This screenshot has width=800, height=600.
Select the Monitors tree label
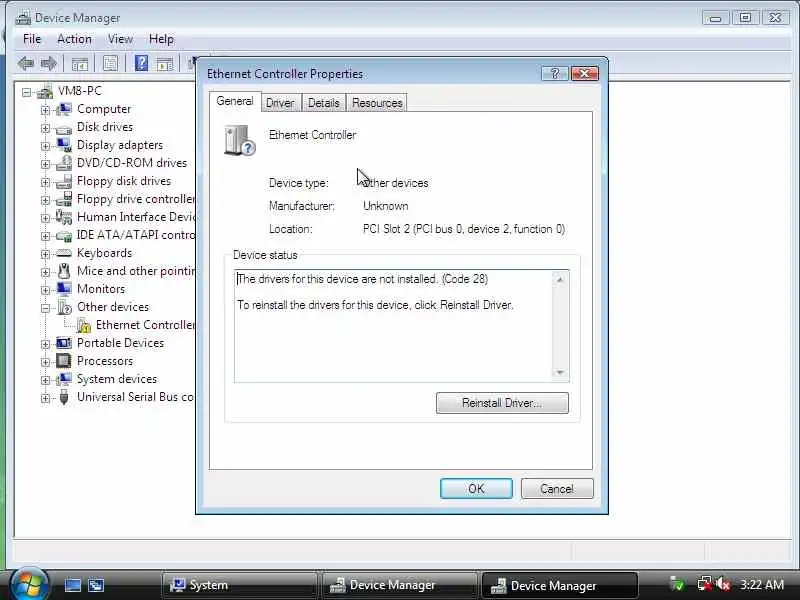(101, 289)
